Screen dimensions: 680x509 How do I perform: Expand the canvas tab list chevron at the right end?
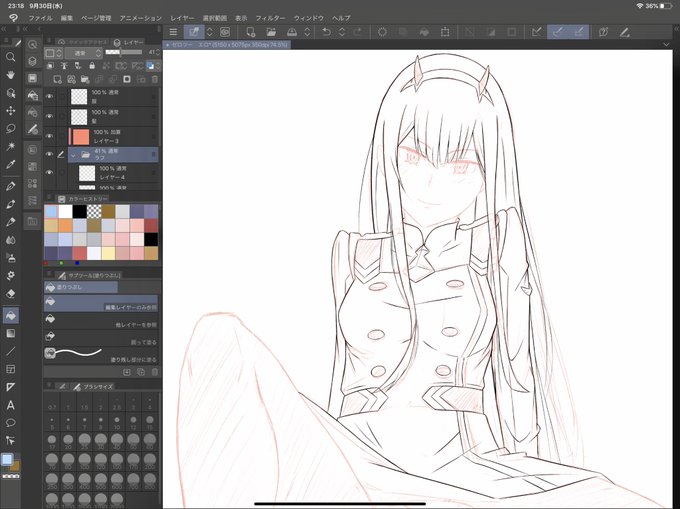pyautogui.click(x=666, y=45)
